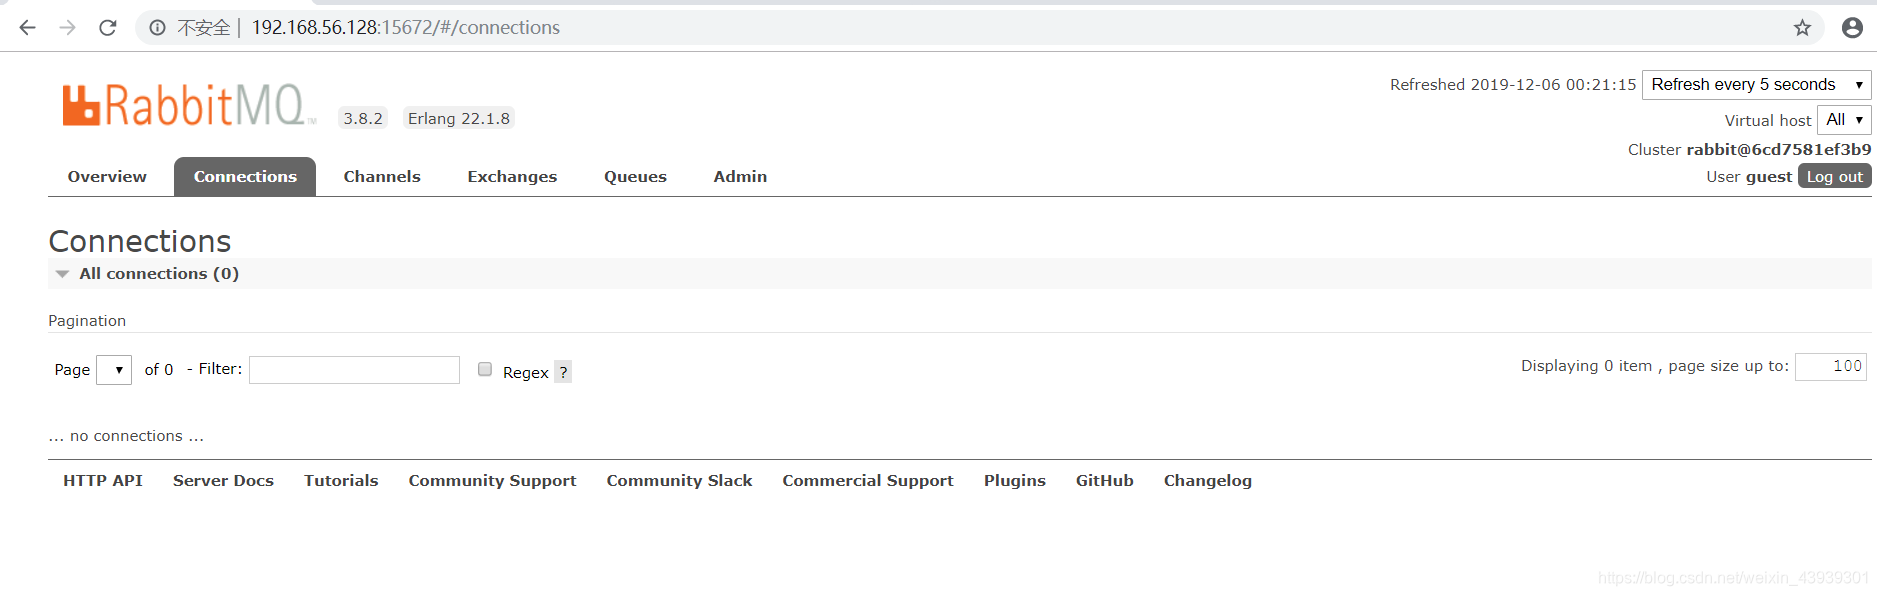Switch to the Exchanges tab

click(x=512, y=177)
